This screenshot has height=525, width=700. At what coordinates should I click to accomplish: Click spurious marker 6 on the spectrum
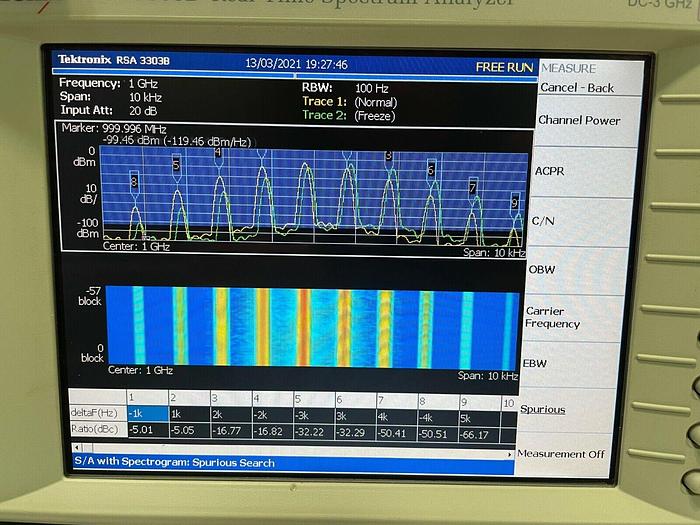click(x=431, y=170)
